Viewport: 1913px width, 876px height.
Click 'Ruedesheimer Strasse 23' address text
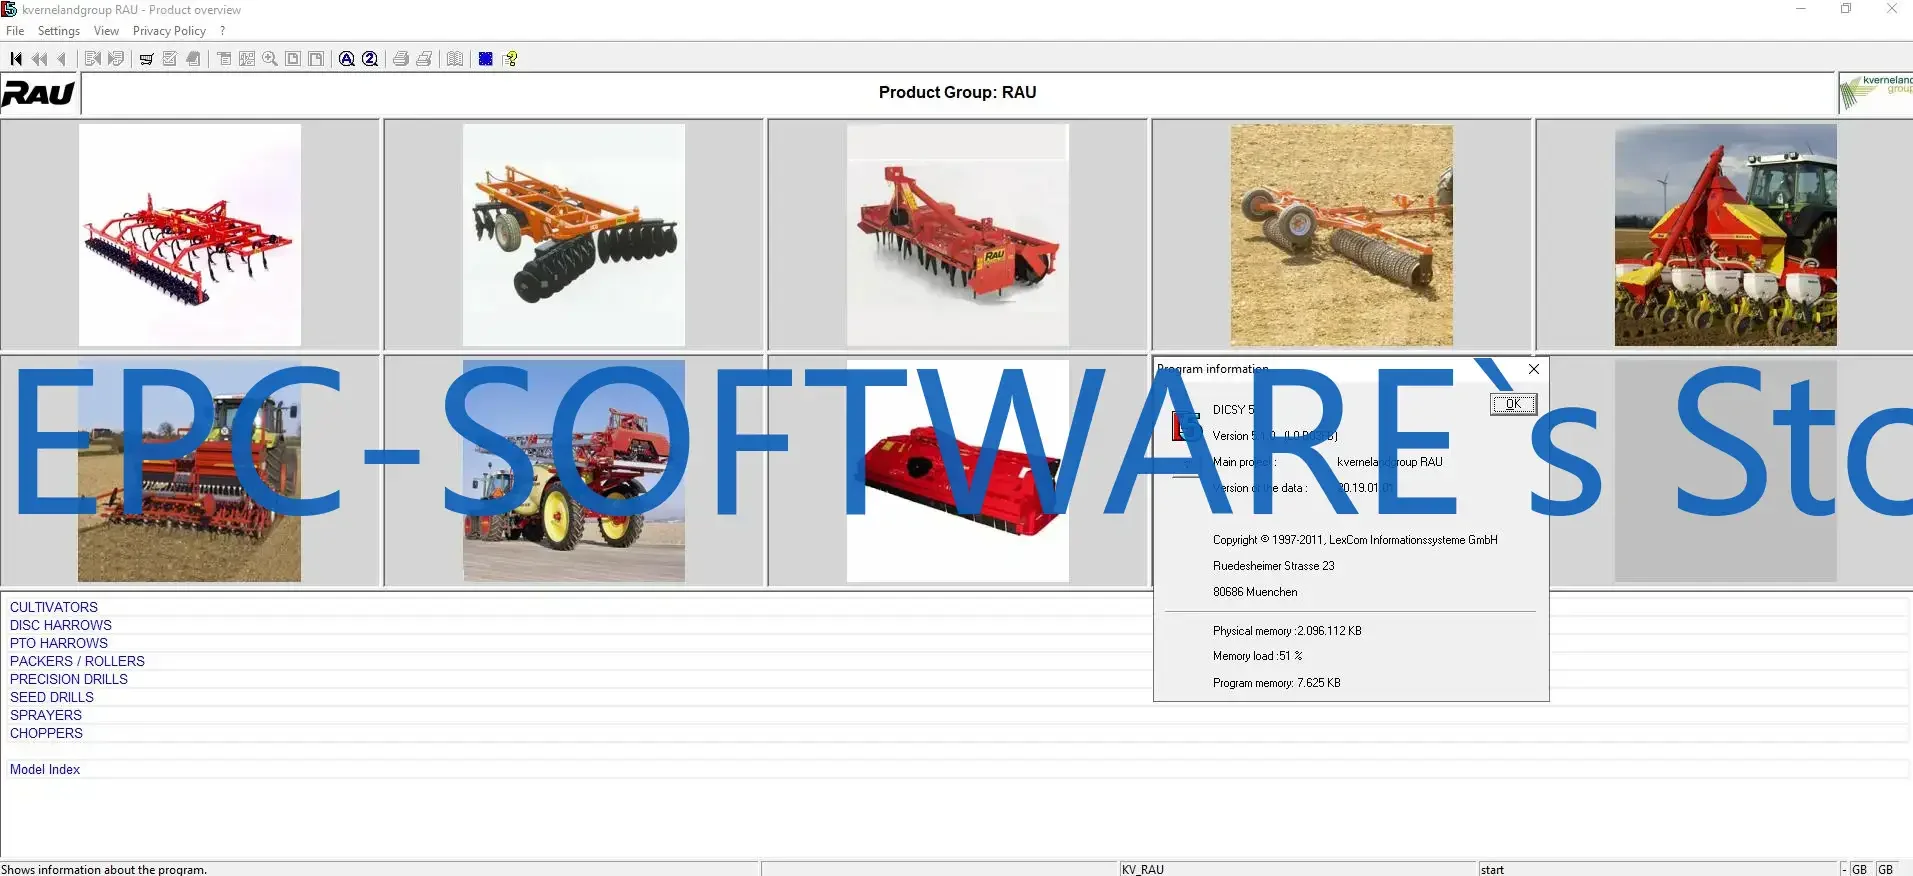1274,566
